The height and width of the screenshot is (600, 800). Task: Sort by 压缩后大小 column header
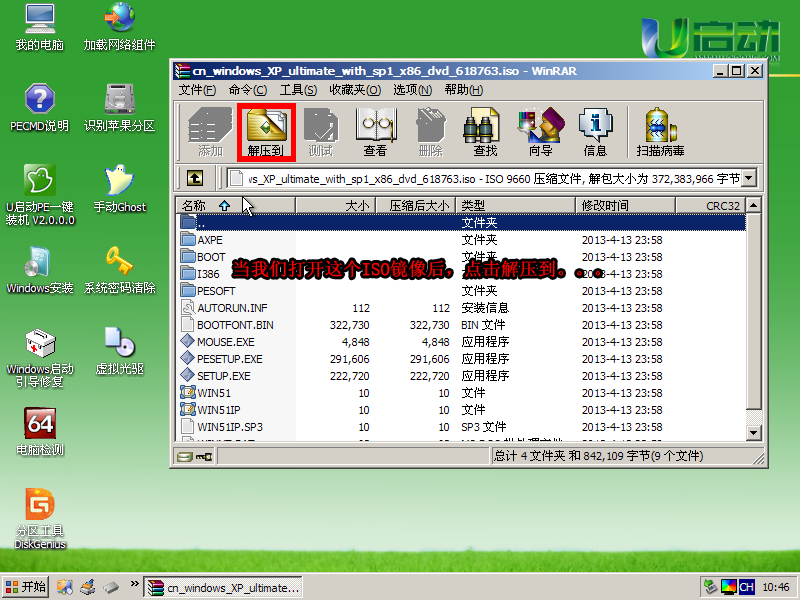click(416, 206)
